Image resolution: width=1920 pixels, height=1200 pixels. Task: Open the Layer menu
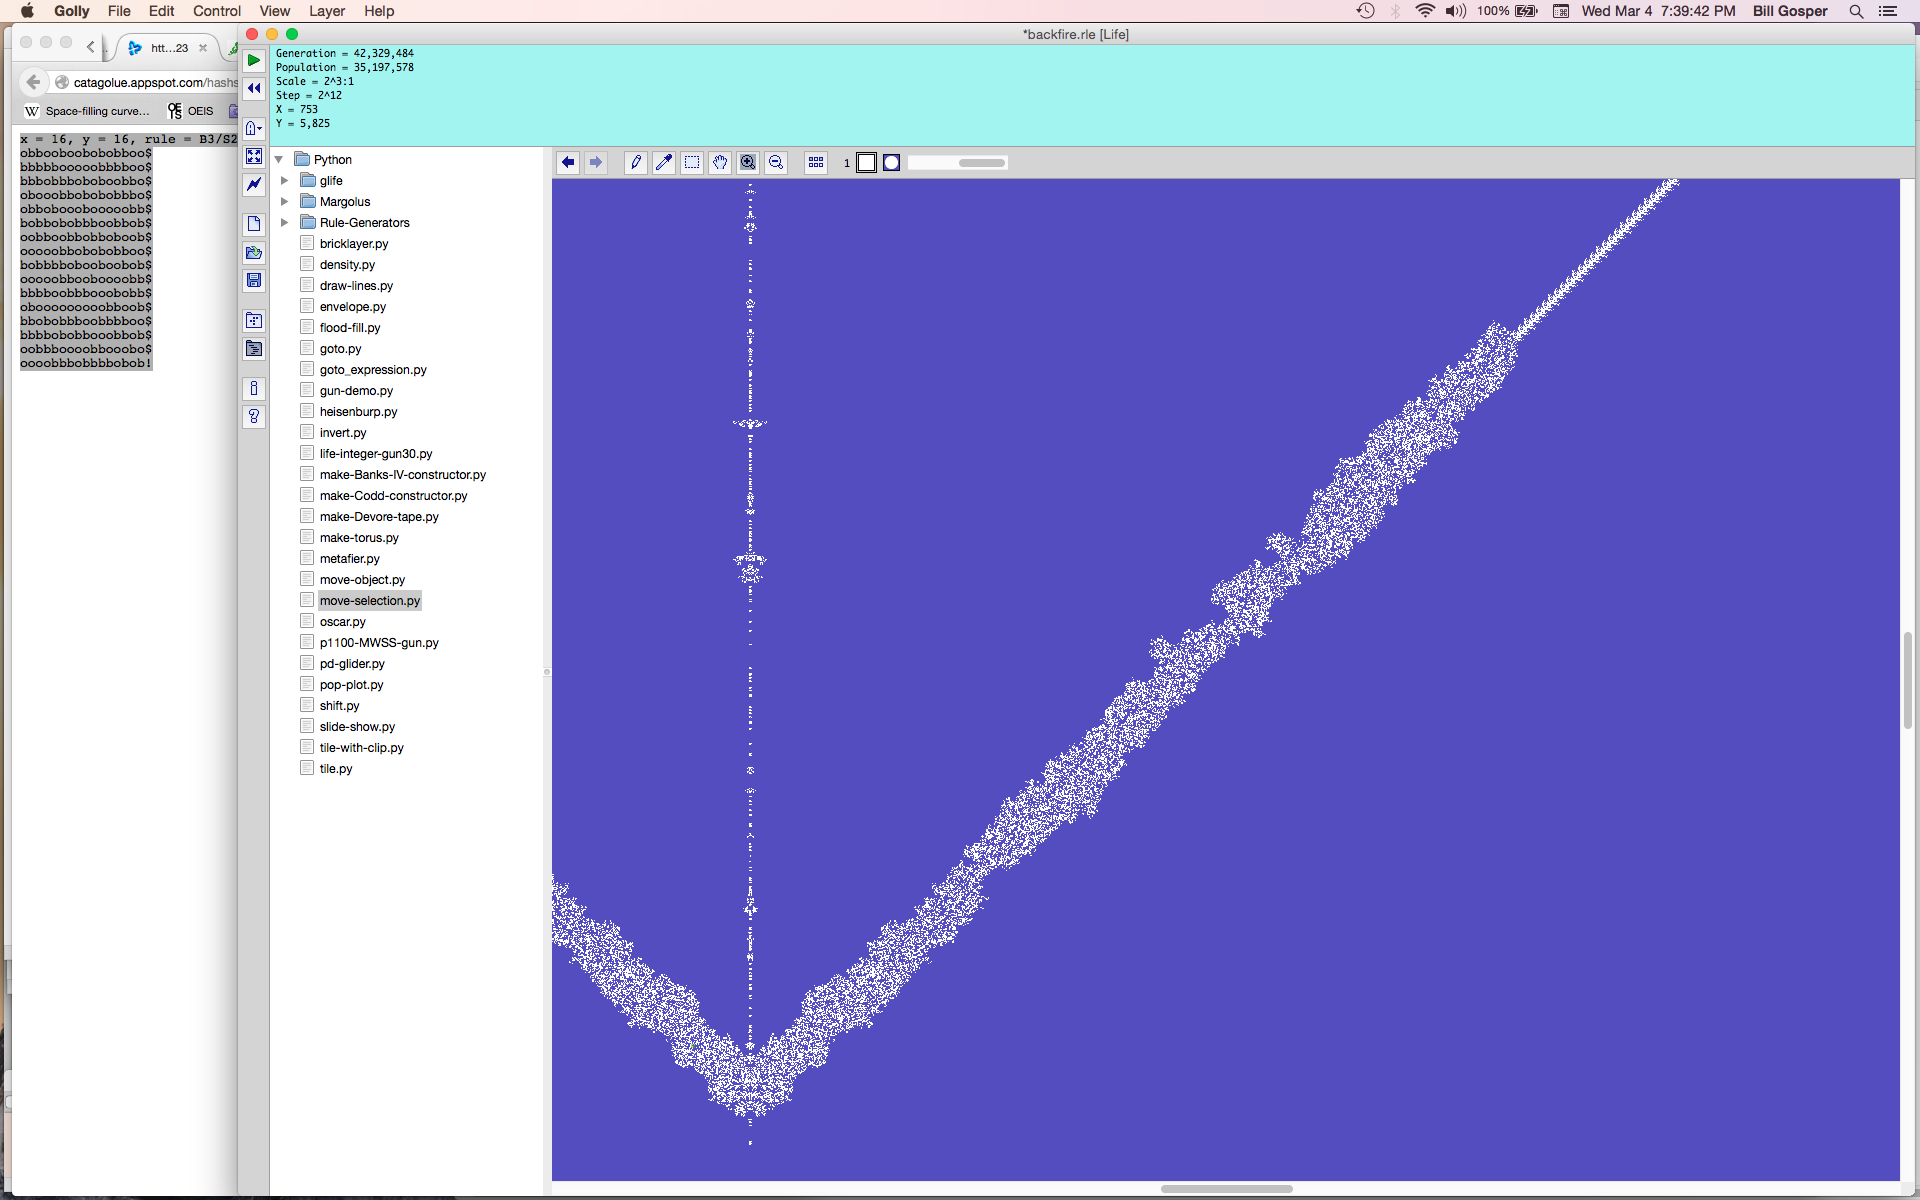(x=326, y=11)
